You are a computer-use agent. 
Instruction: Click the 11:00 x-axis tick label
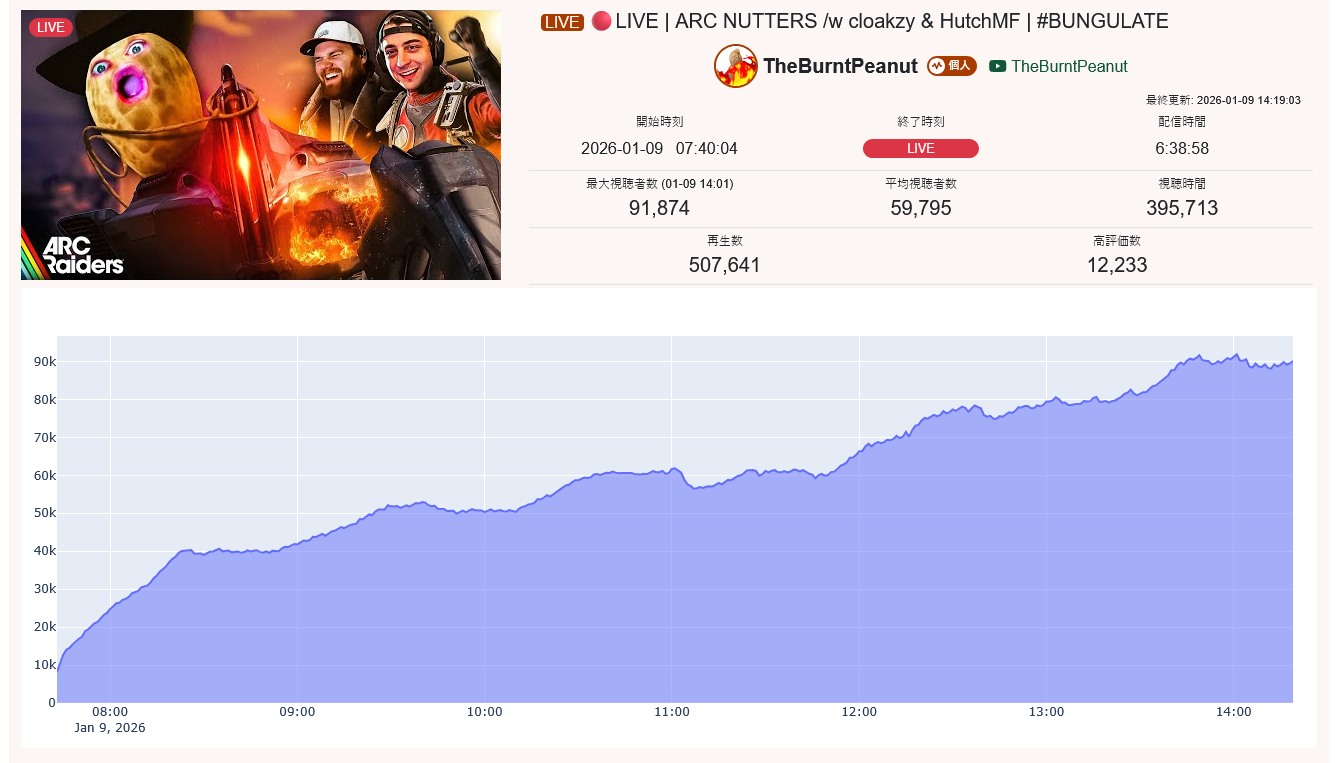point(672,712)
